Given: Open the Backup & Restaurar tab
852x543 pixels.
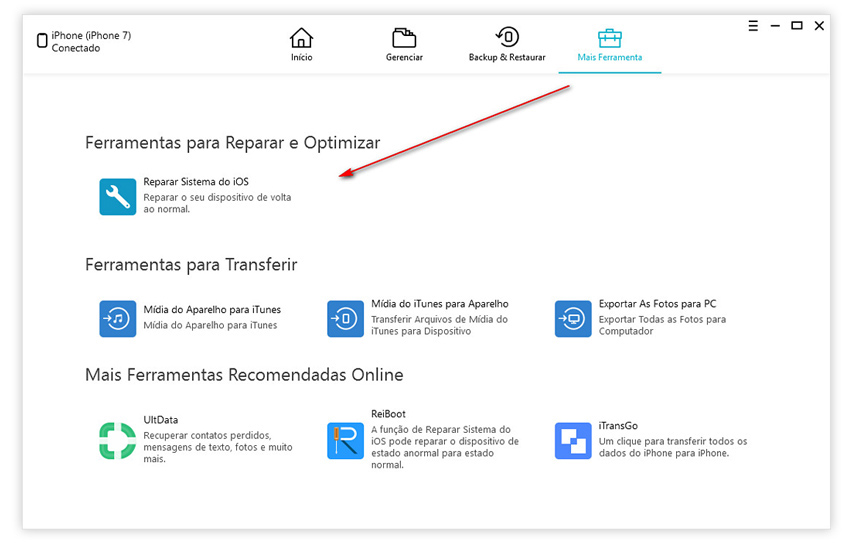Looking at the screenshot, I should (506, 45).
